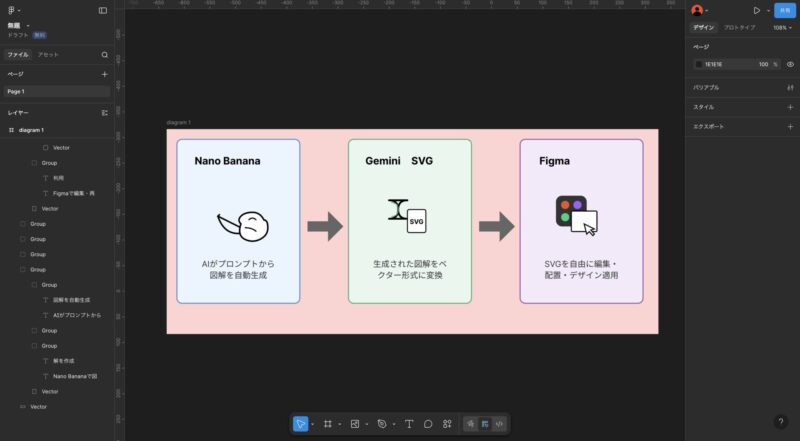Click the user avatar
Viewport: 800px width, 441px height.
697,10
